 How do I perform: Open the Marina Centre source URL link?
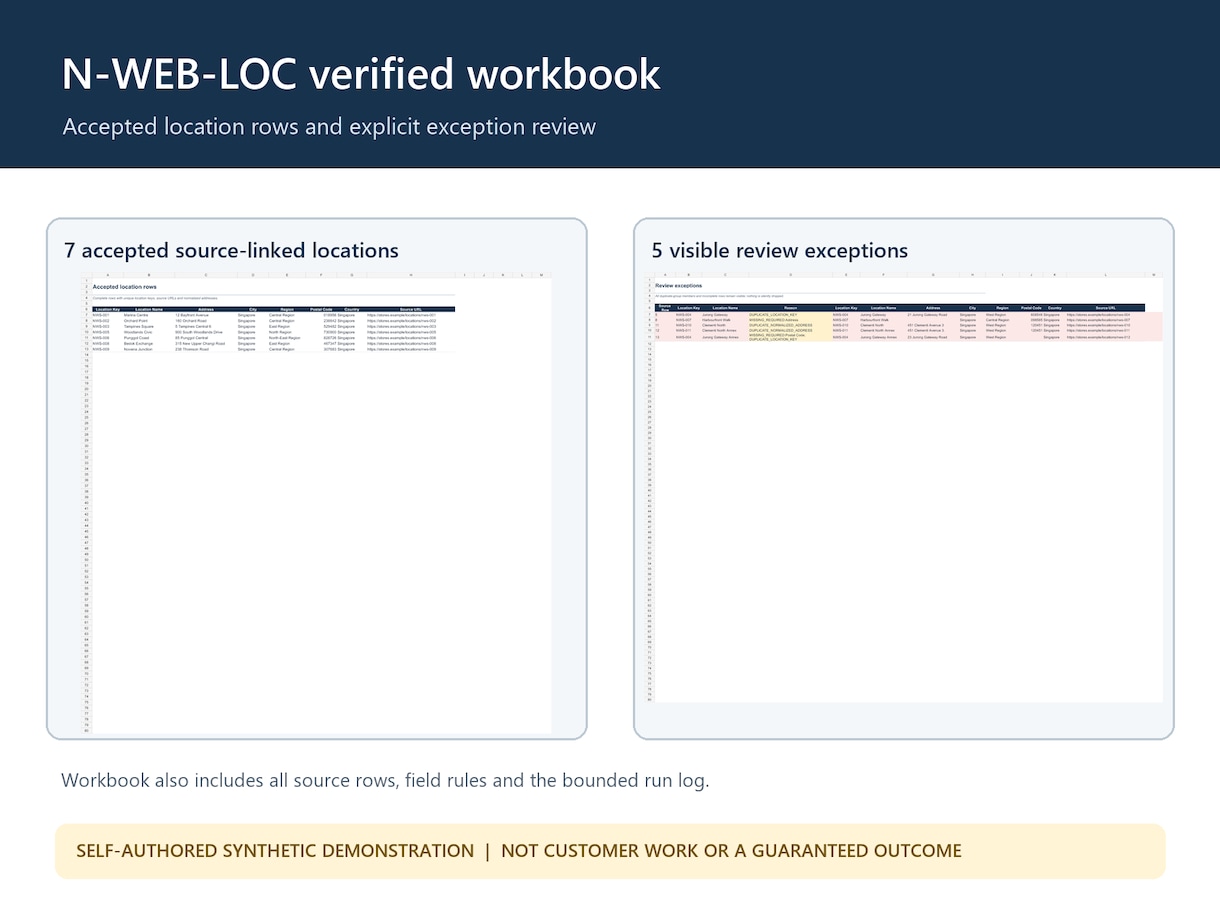pos(401,315)
